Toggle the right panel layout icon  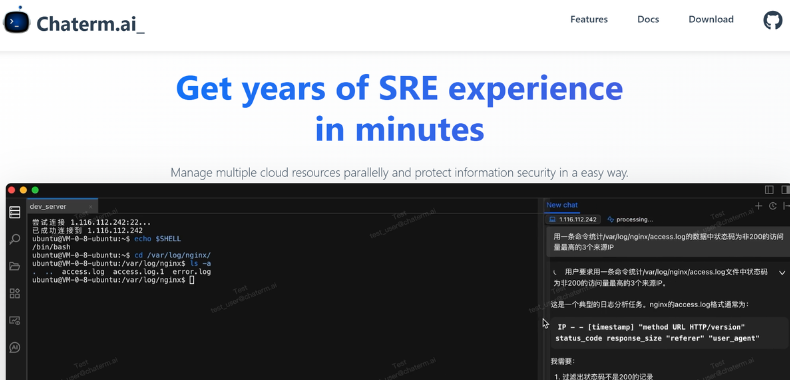785,190
